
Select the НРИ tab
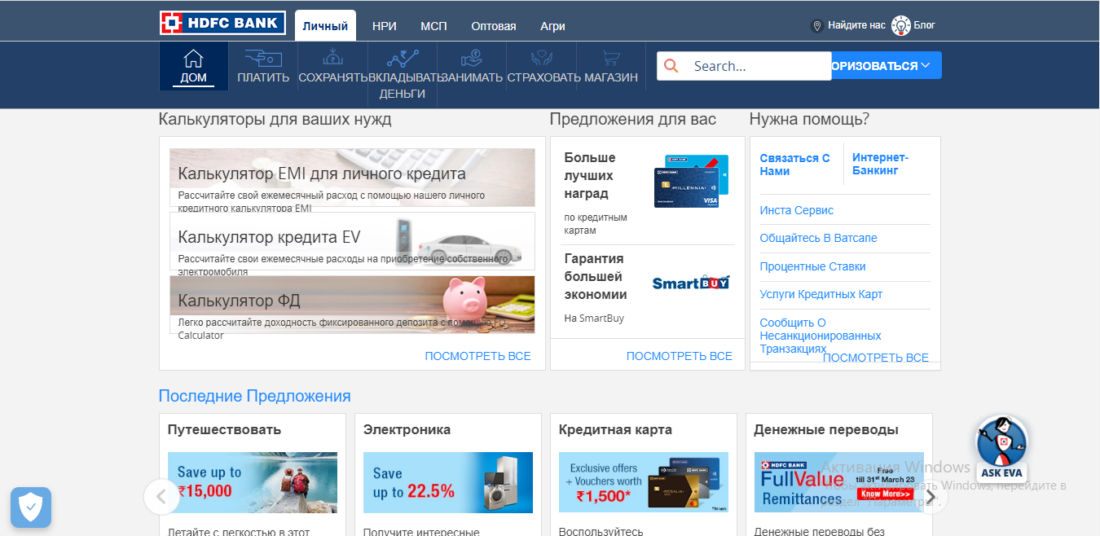(x=384, y=26)
